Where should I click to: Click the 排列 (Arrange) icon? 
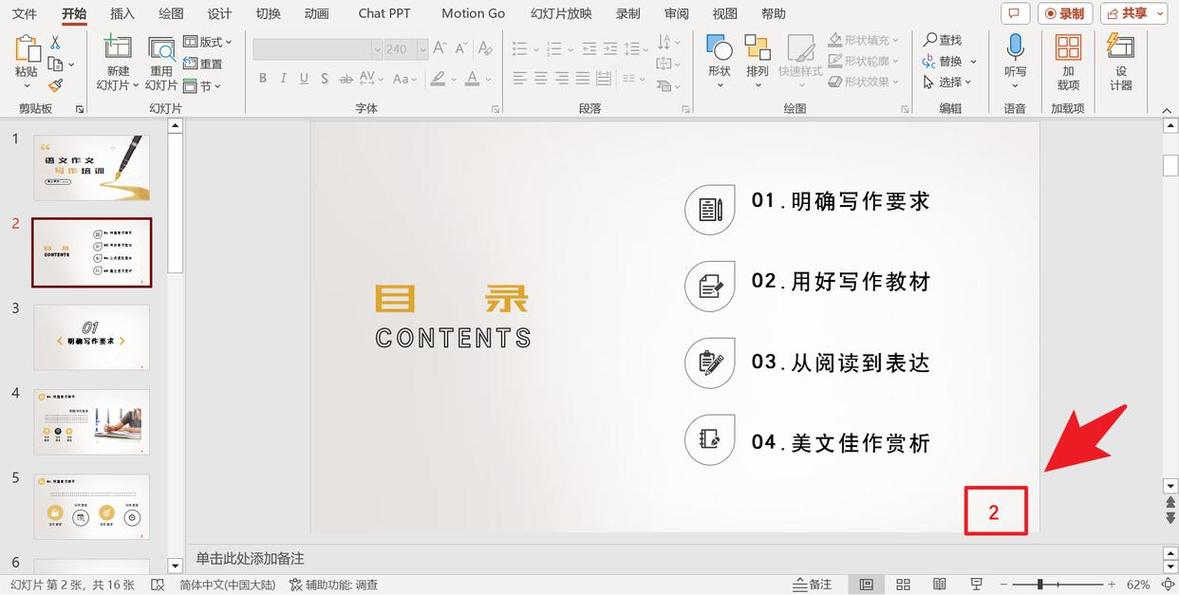tap(757, 55)
